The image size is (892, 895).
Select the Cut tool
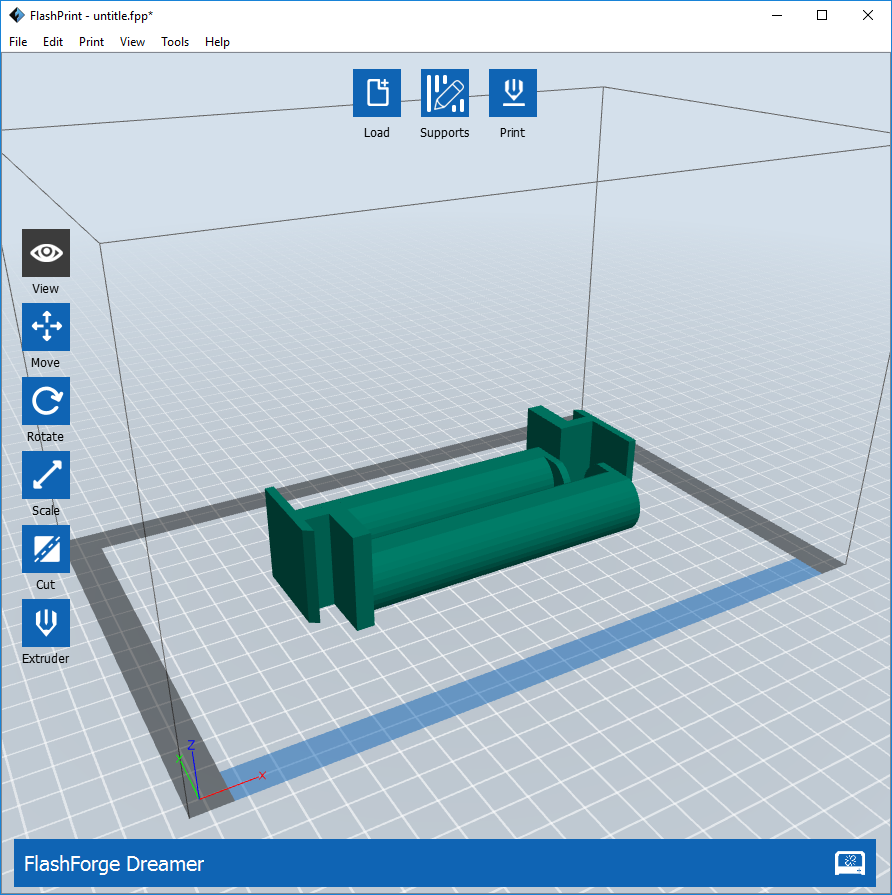coord(46,549)
